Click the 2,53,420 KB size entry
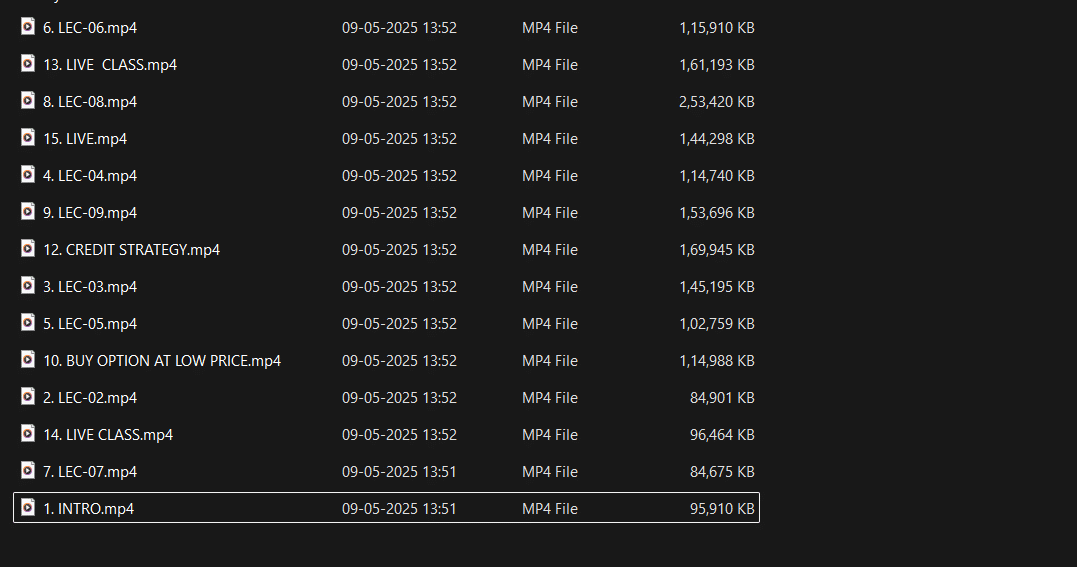1077x567 pixels. click(x=716, y=102)
